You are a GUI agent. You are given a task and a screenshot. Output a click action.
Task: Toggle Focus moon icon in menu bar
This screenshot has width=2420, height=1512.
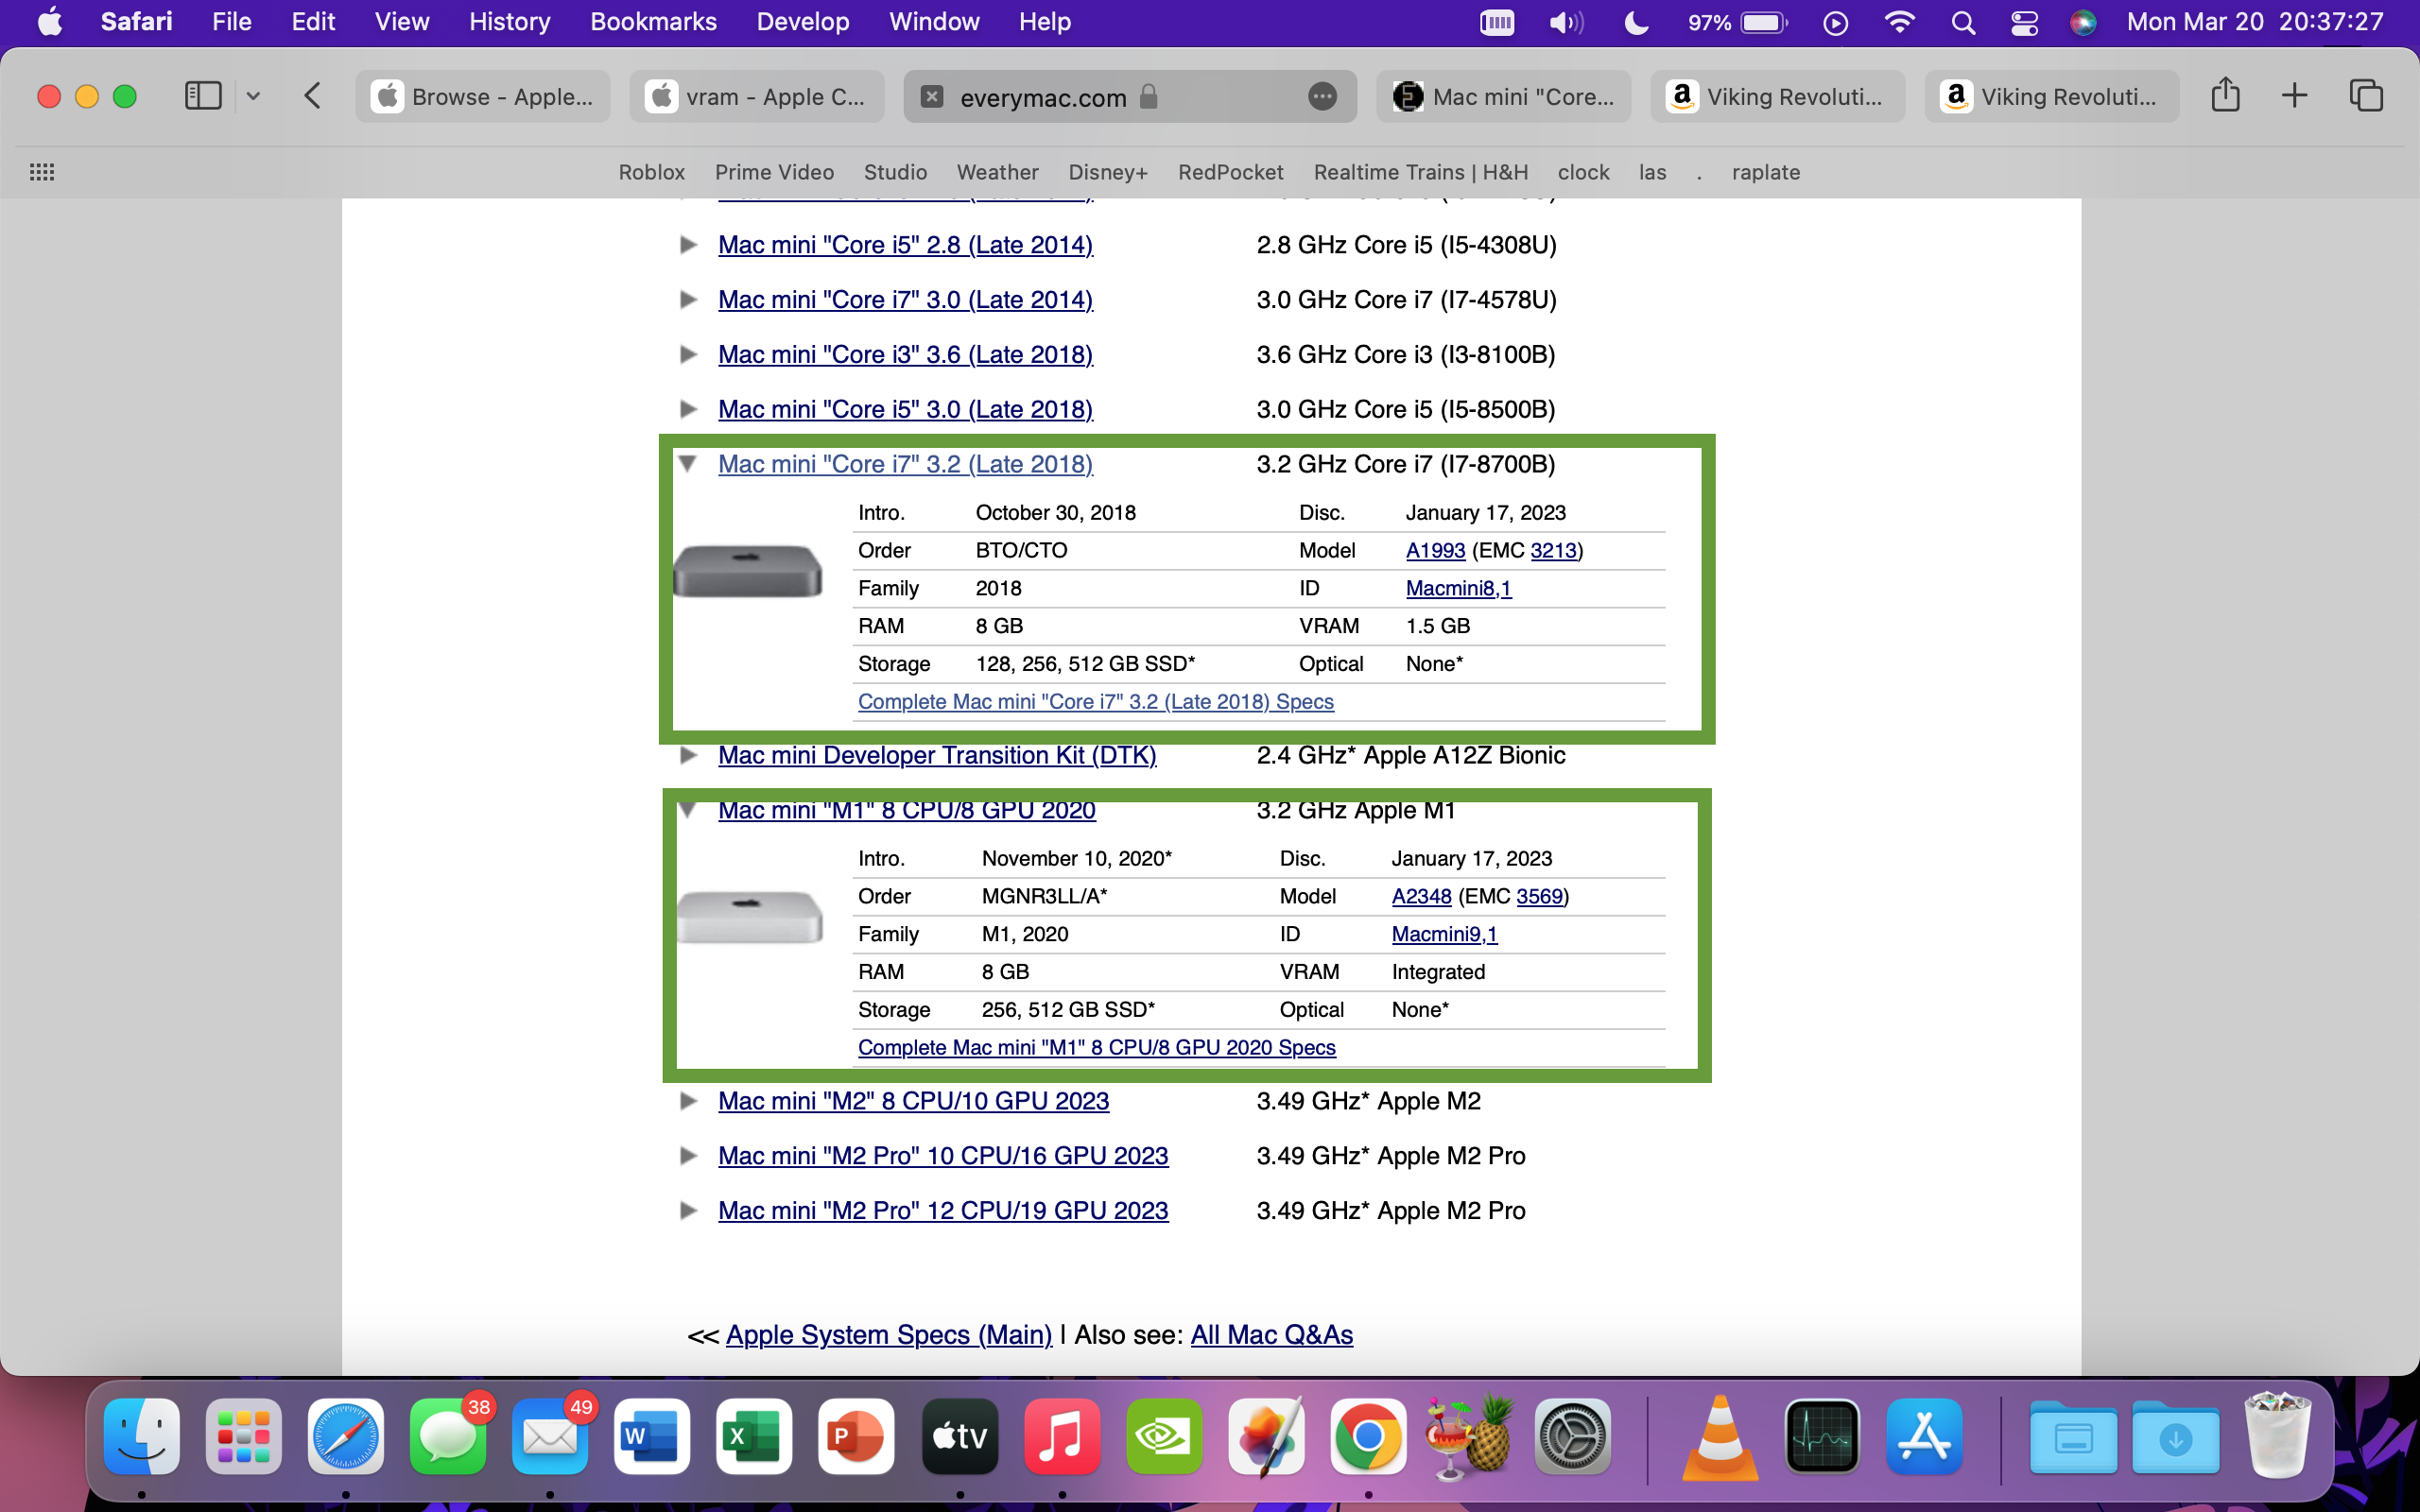click(1636, 22)
